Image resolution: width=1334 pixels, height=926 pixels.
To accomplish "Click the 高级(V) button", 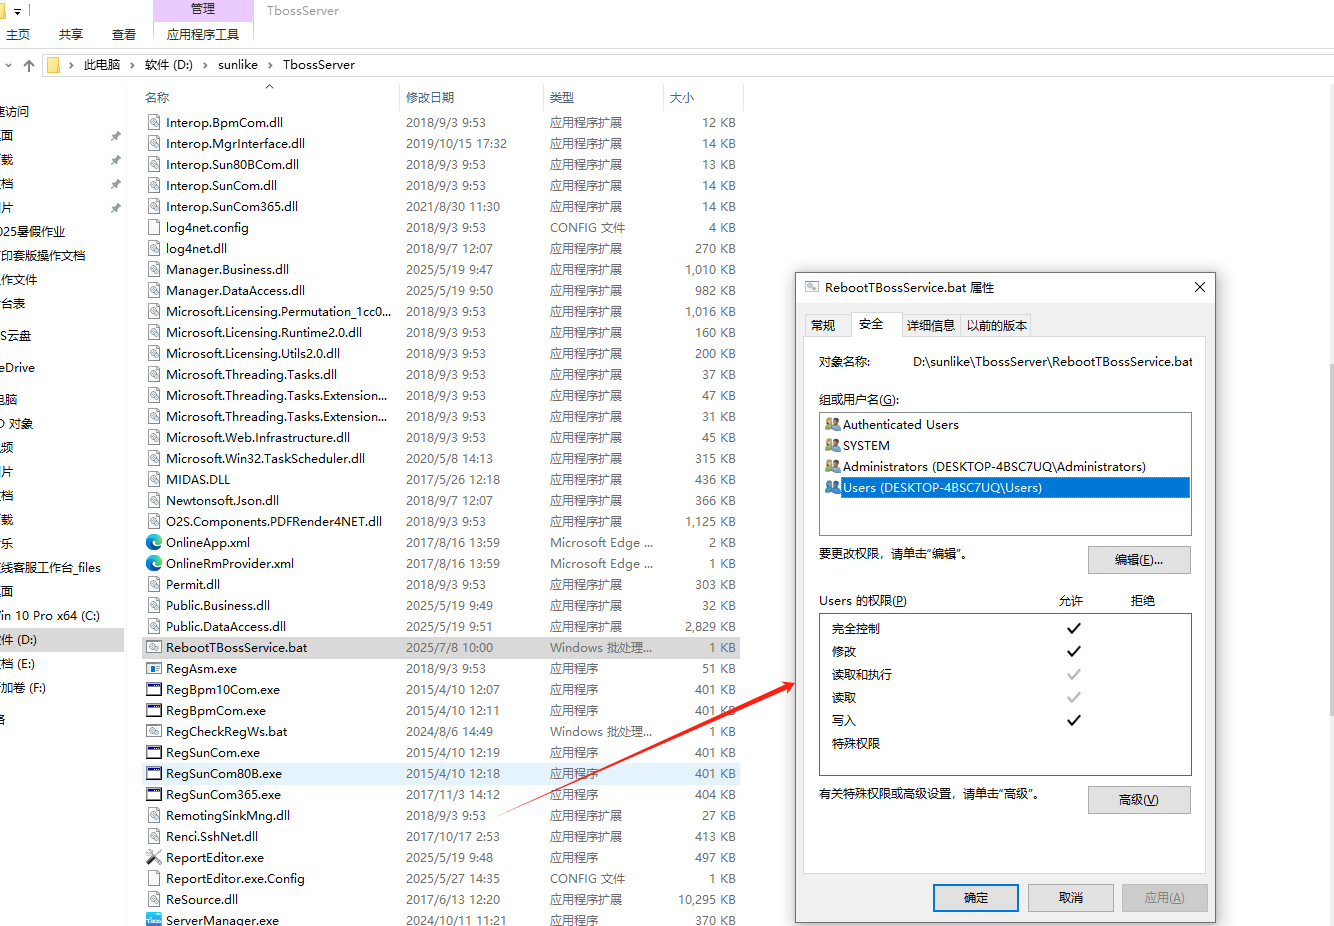I will pos(1138,800).
